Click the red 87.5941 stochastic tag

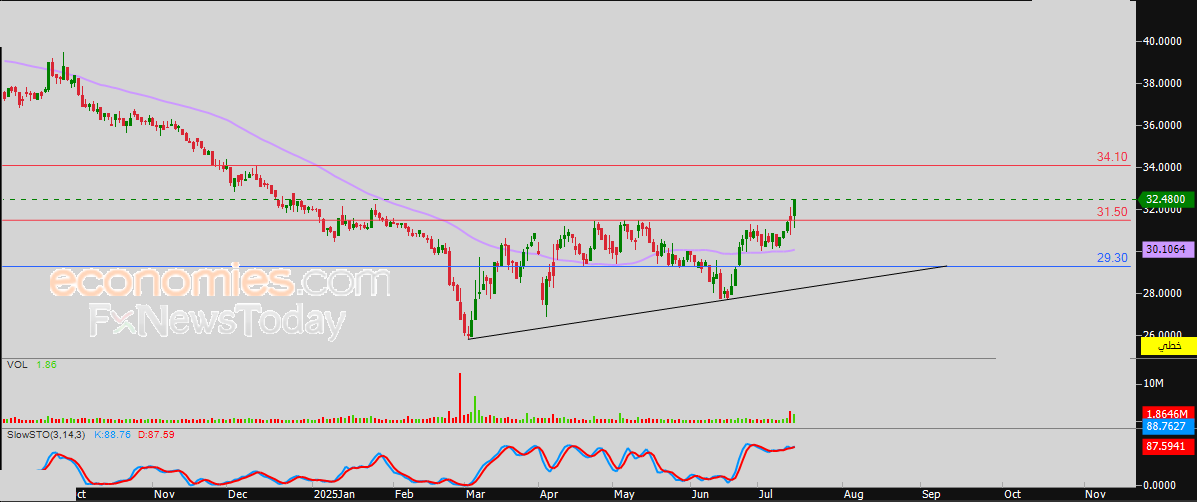1167,447
